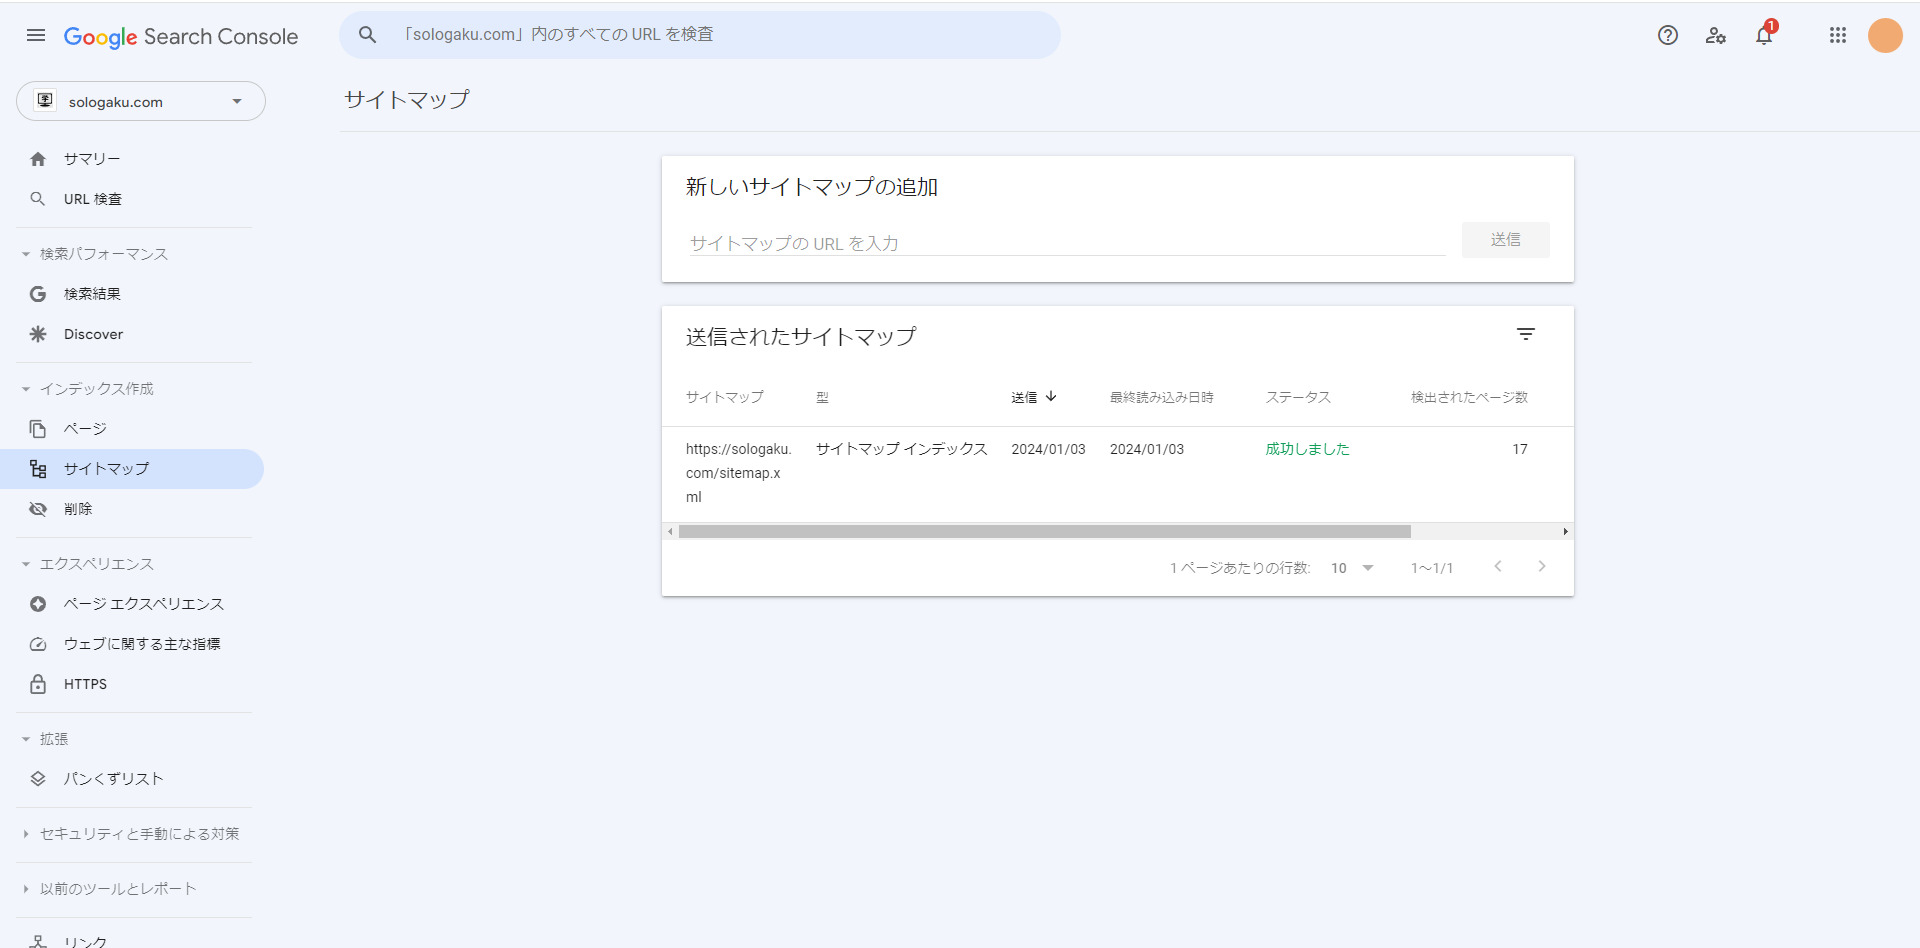Click the horizontal scrollbar of sitemaps table
This screenshot has width=1920, height=948.
[1044, 532]
